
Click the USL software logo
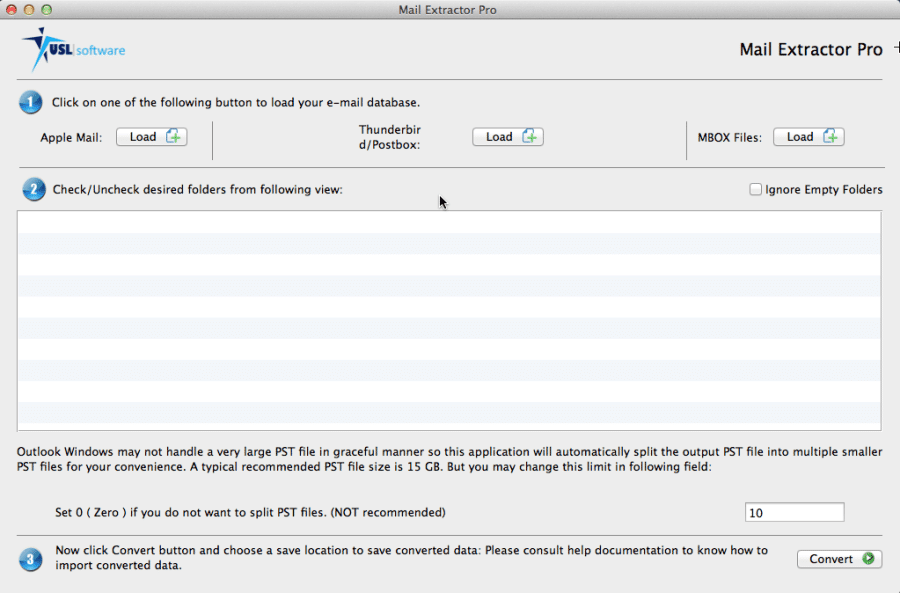coord(72,48)
